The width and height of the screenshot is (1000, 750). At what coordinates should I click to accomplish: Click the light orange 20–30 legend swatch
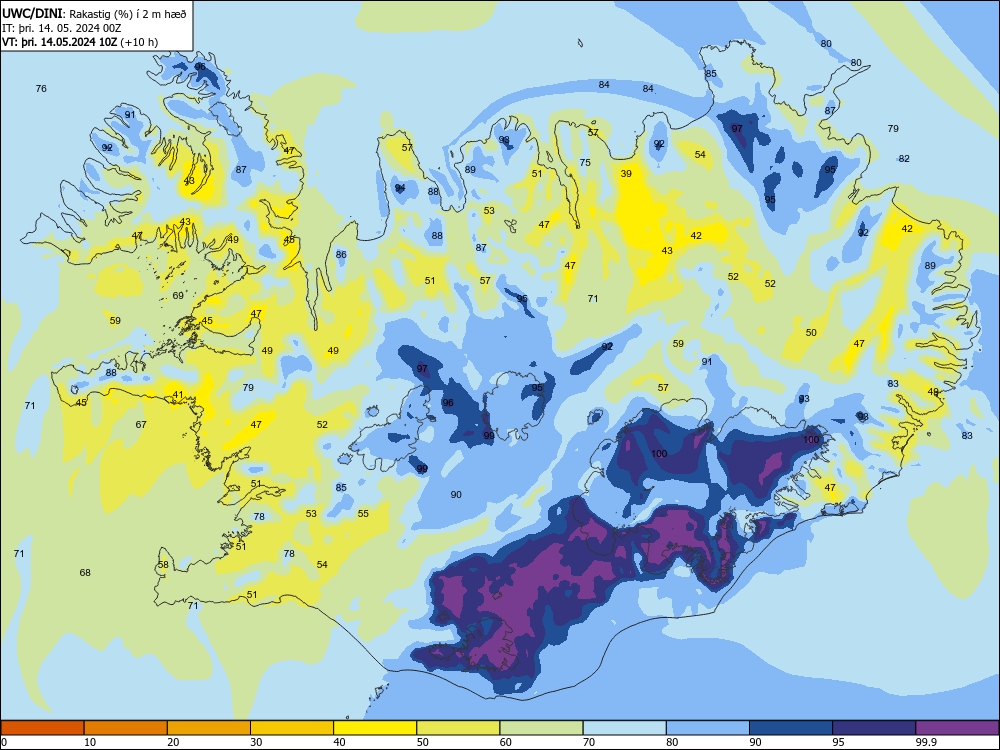point(209,728)
